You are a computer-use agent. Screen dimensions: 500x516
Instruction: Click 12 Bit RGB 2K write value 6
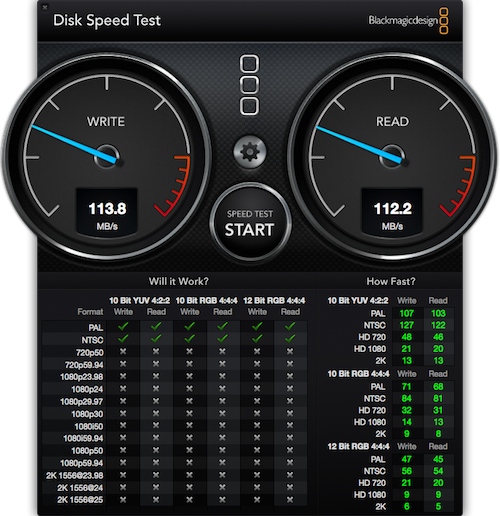coord(406,506)
